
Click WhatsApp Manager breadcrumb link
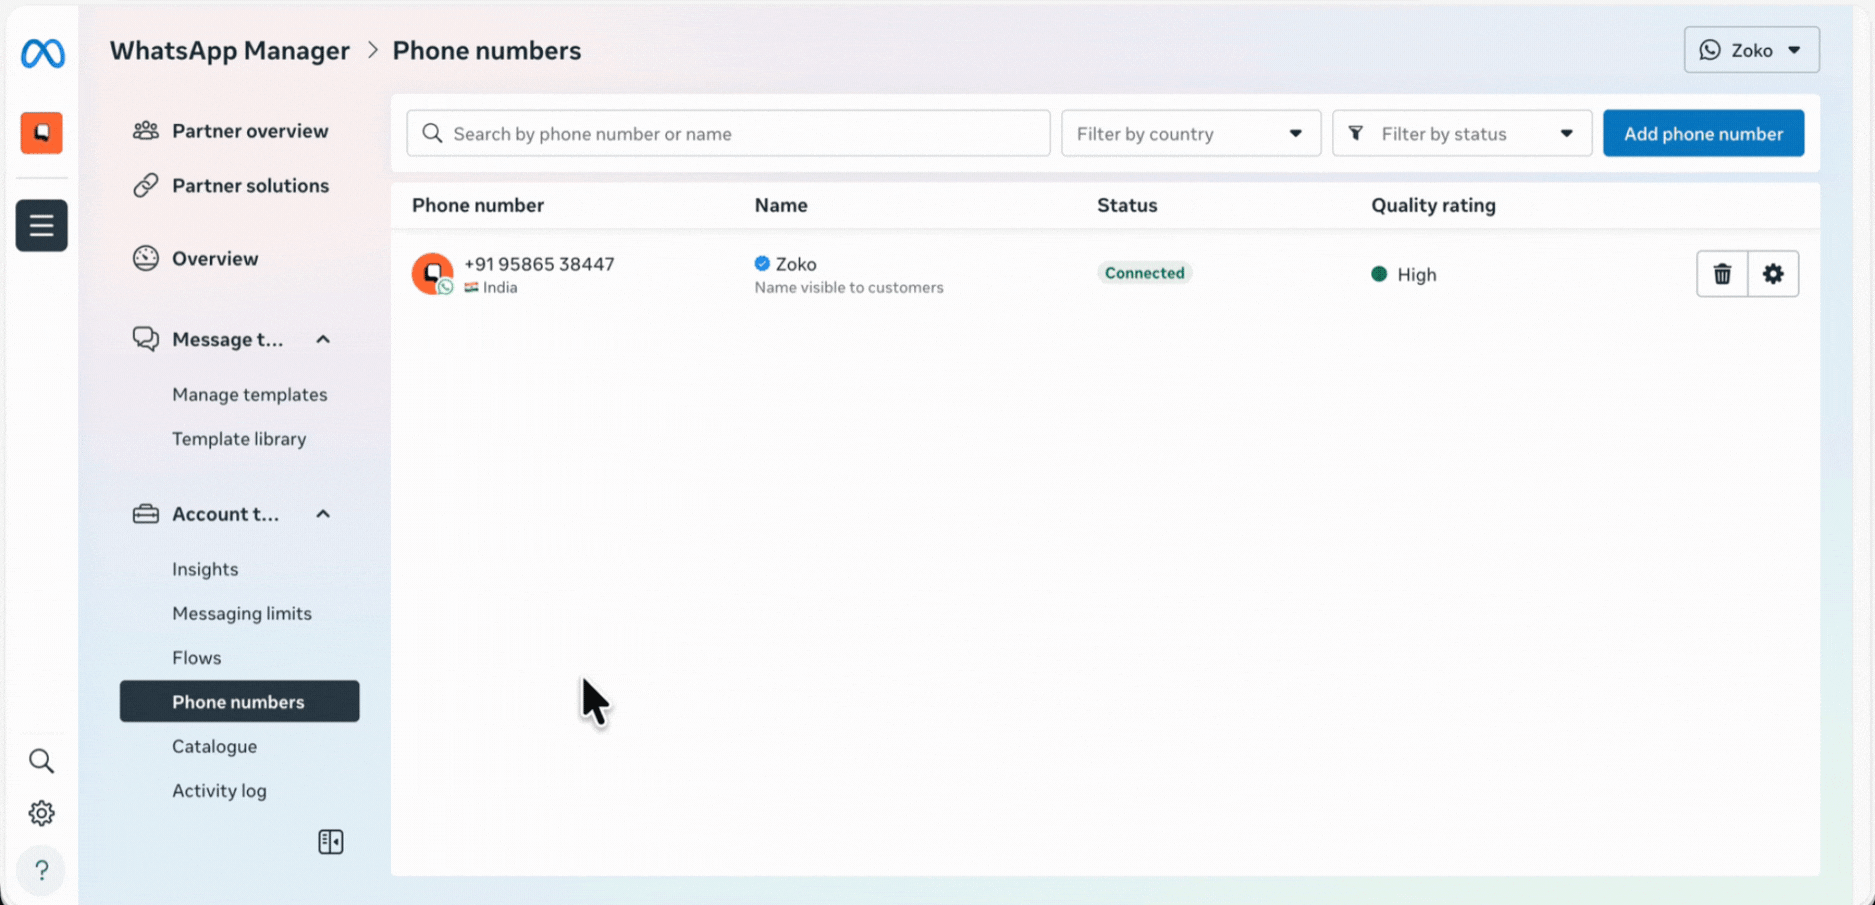pos(230,50)
